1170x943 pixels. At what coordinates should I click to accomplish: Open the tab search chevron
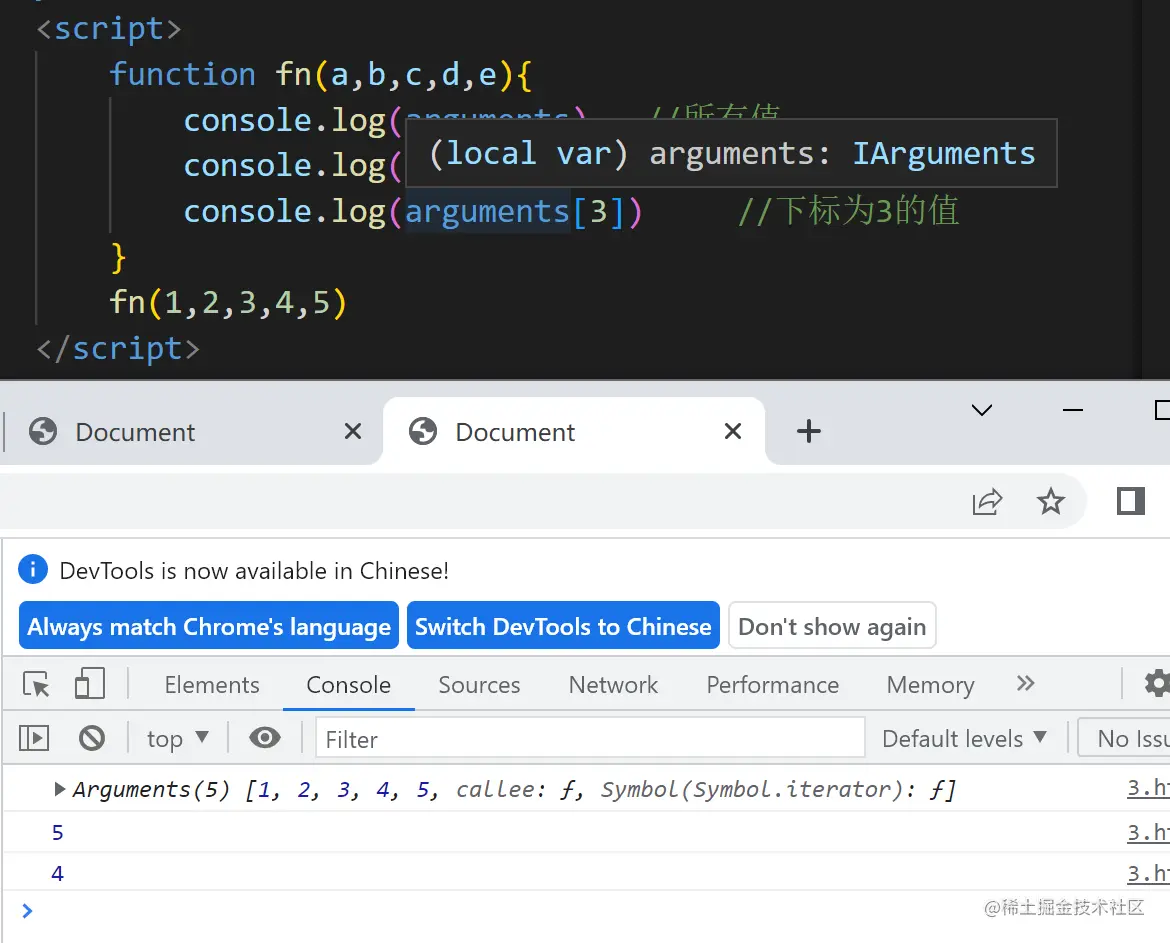pos(981,410)
